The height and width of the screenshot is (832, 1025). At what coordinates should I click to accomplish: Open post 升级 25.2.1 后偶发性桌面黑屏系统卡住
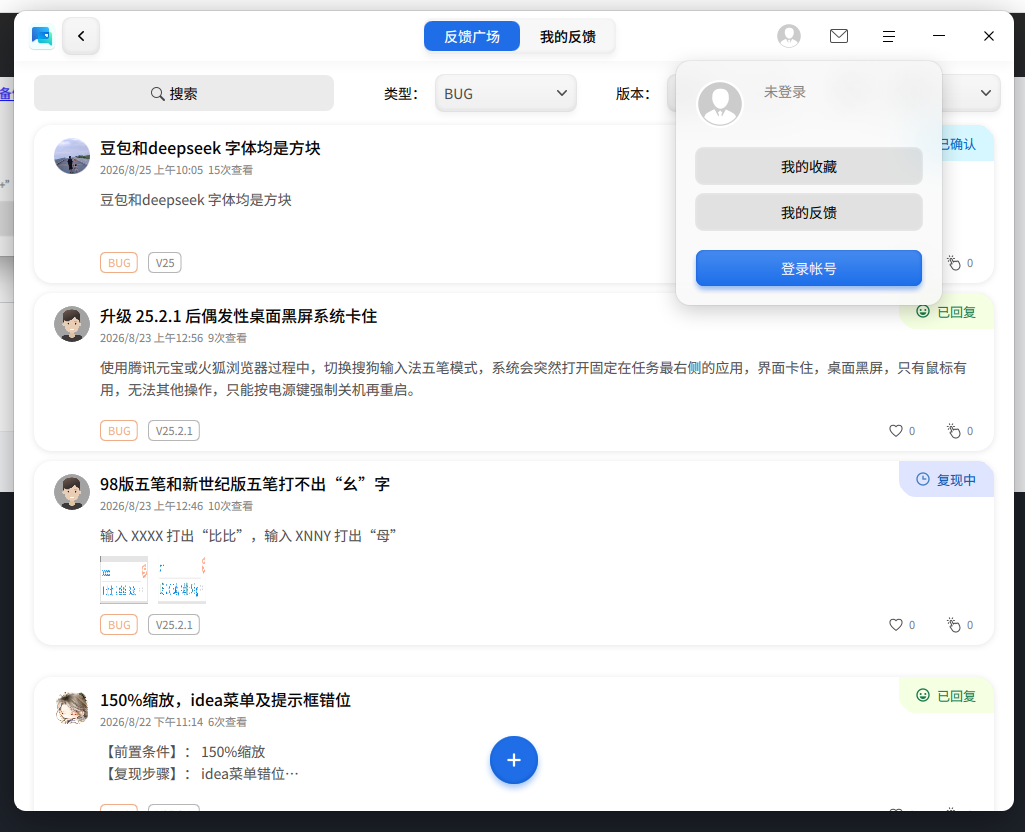(x=238, y=316)
